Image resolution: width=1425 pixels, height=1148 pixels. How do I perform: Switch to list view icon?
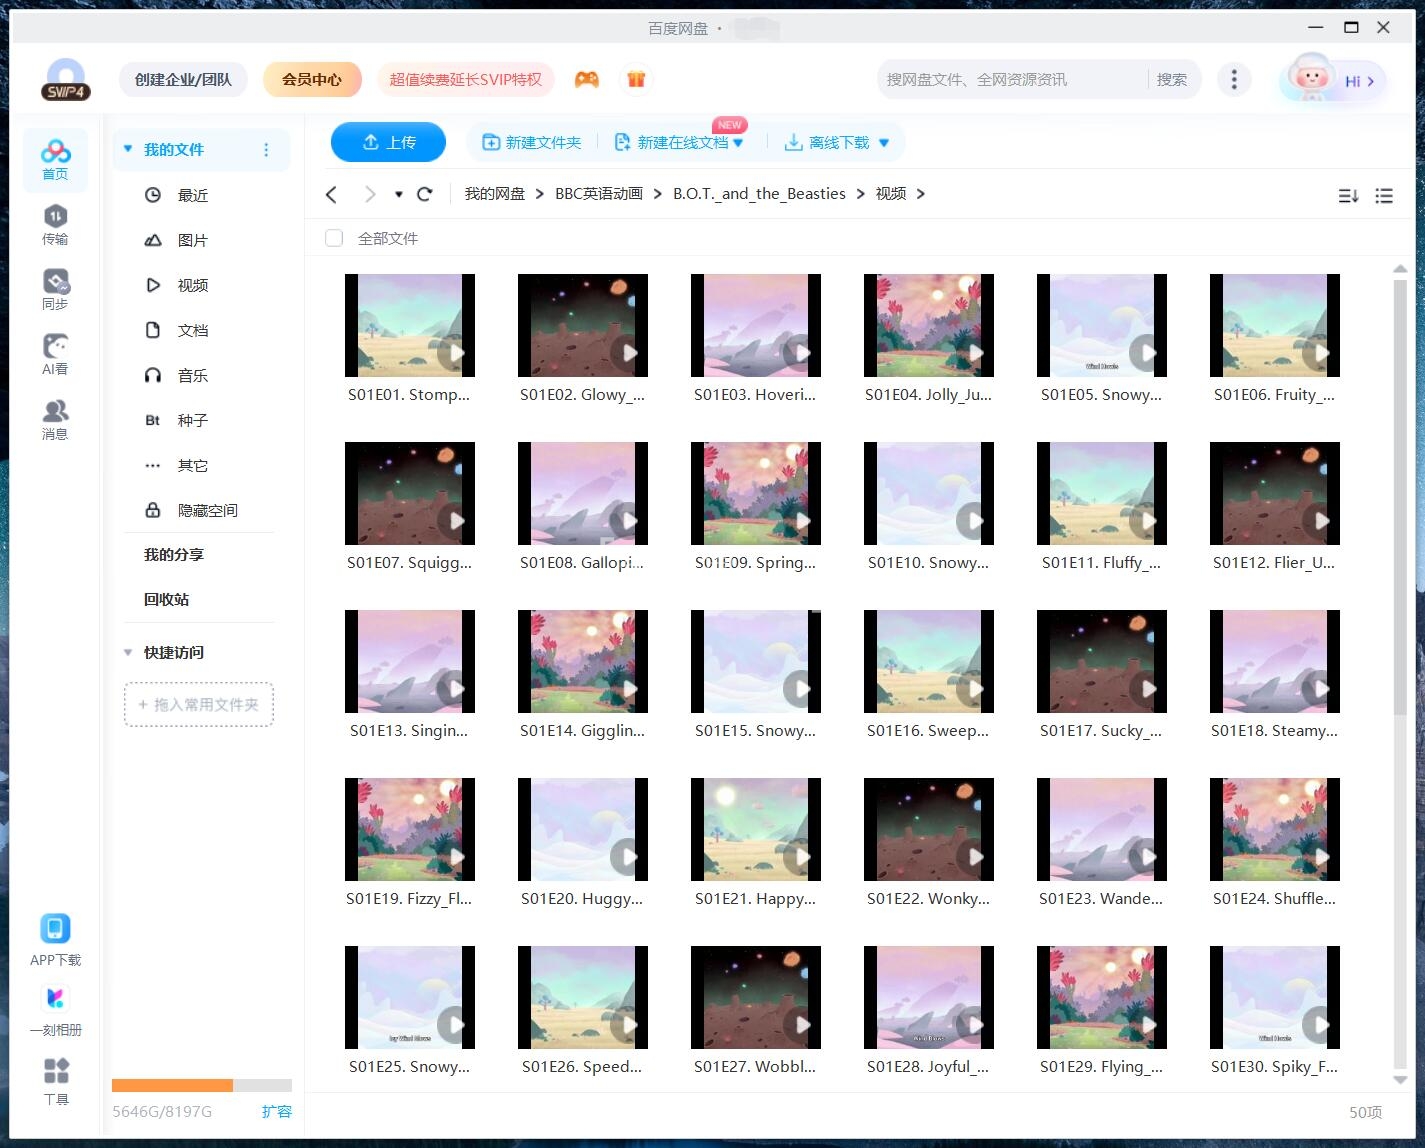pos(1384,196)
